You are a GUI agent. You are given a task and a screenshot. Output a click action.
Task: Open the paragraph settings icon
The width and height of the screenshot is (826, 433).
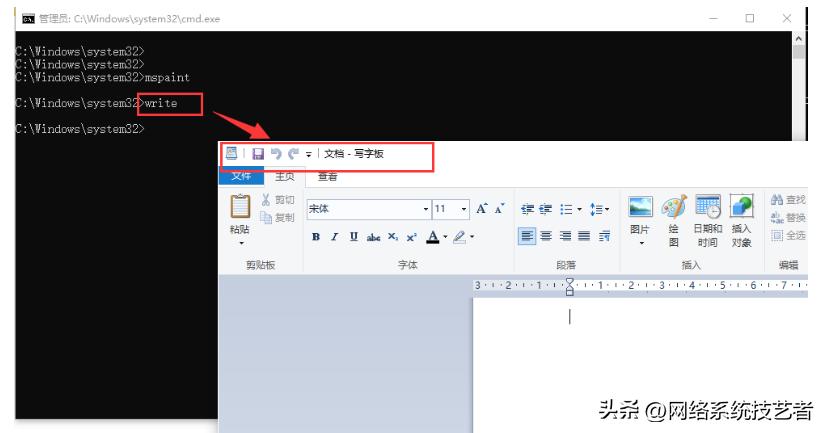tap(604, 236)
